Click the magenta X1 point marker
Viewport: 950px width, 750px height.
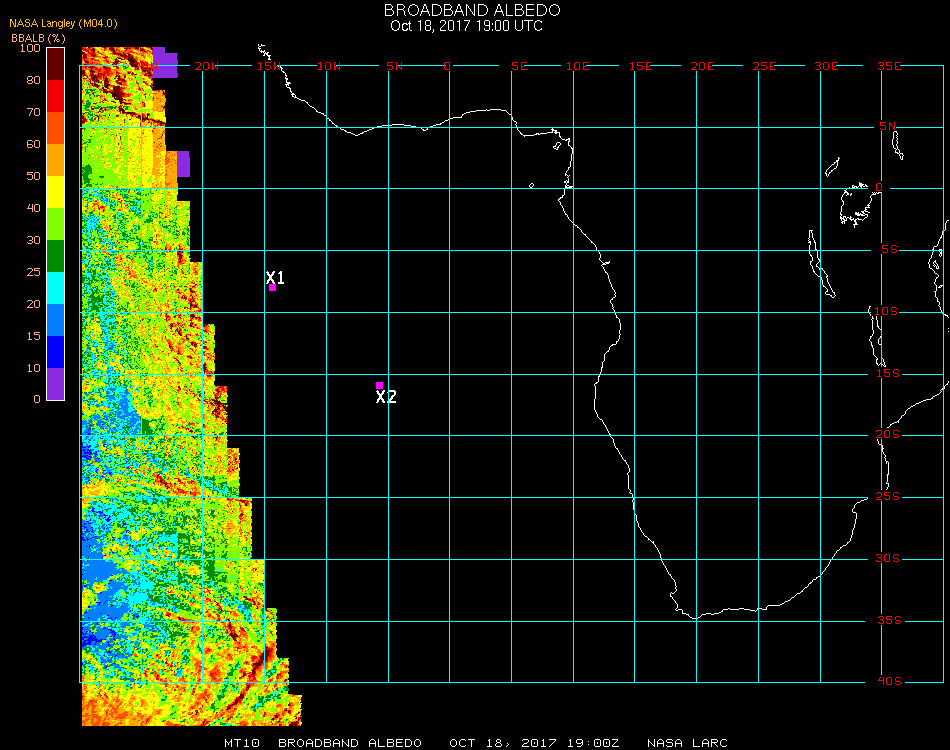pyautogui.click(x=272, y=287)
